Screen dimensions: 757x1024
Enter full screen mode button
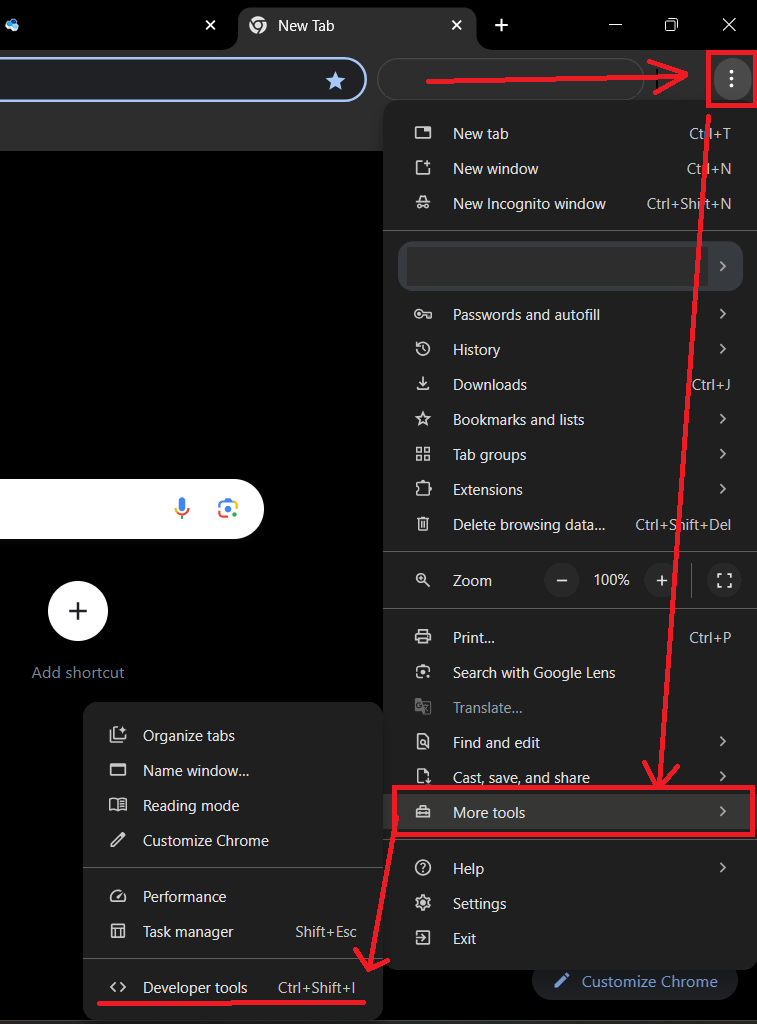[724, 580]
